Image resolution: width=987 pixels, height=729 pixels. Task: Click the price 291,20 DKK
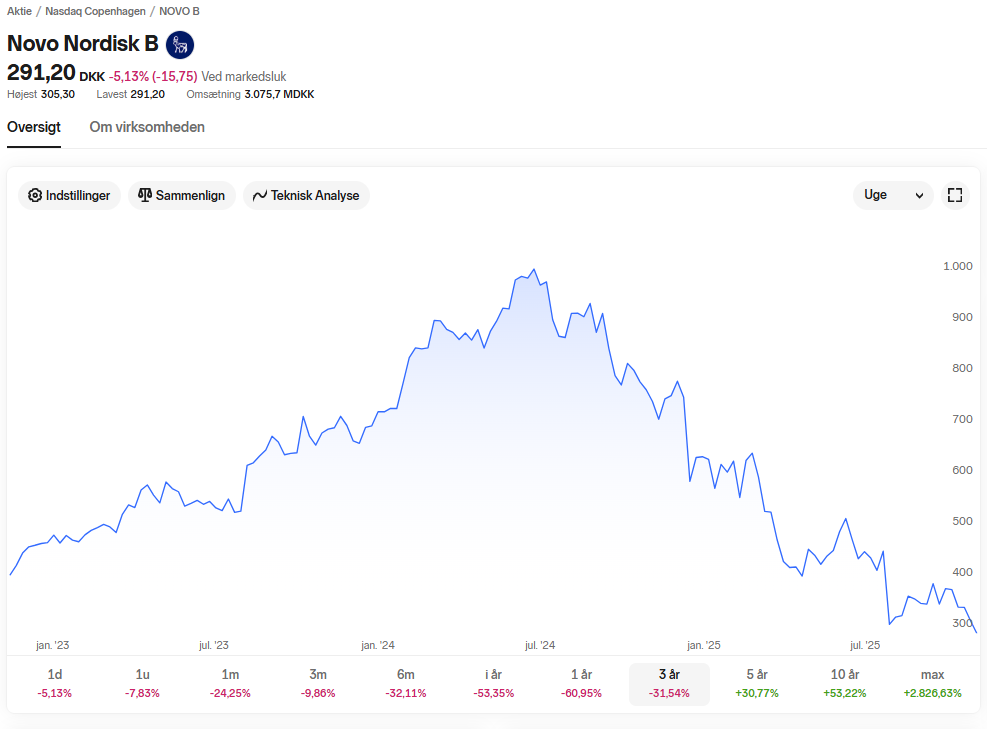[56, 73]
